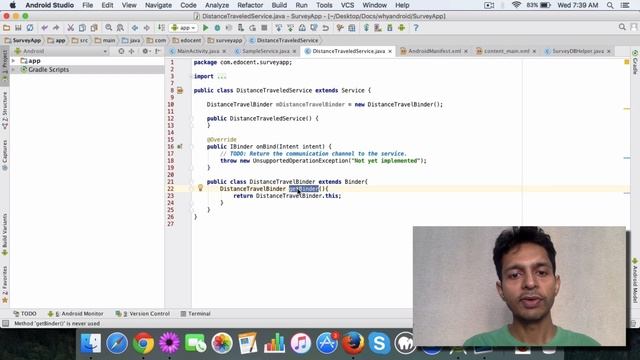
Task: Switch to MainActivity.java tab
Action: click(x=198, y=51)
